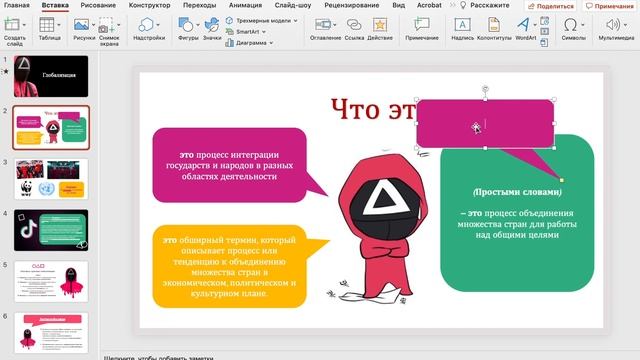640x360 pixels.
Task: Switch to the Рисование tab
Action: [x=98, y=5]
